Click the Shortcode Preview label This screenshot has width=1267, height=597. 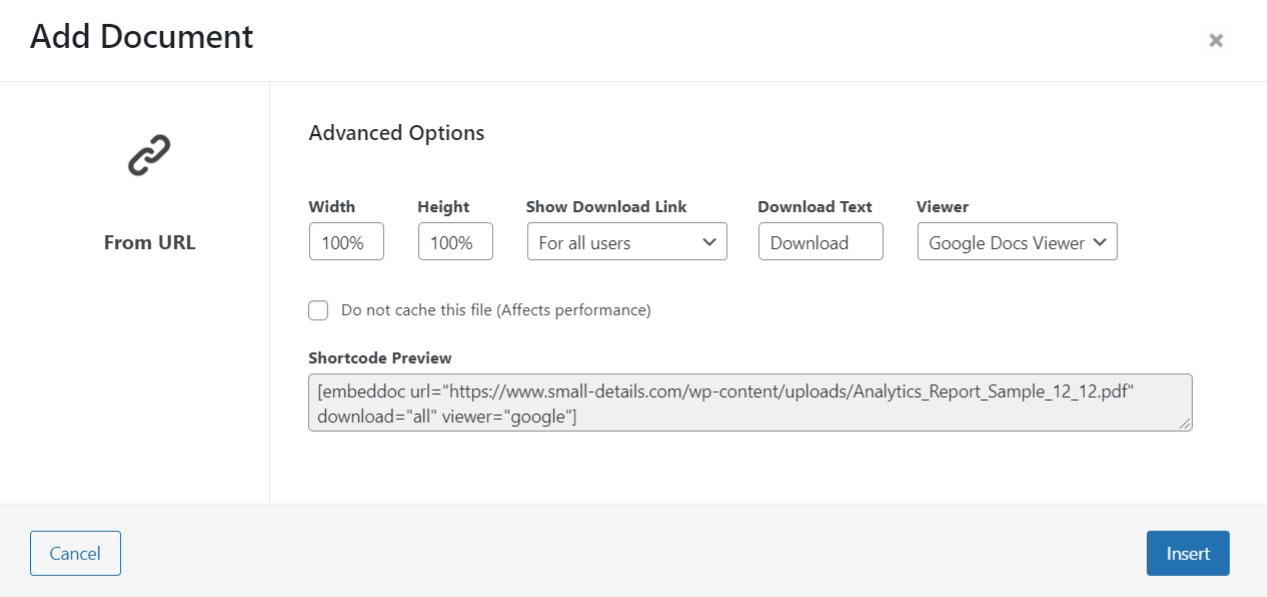pos(380,358)
